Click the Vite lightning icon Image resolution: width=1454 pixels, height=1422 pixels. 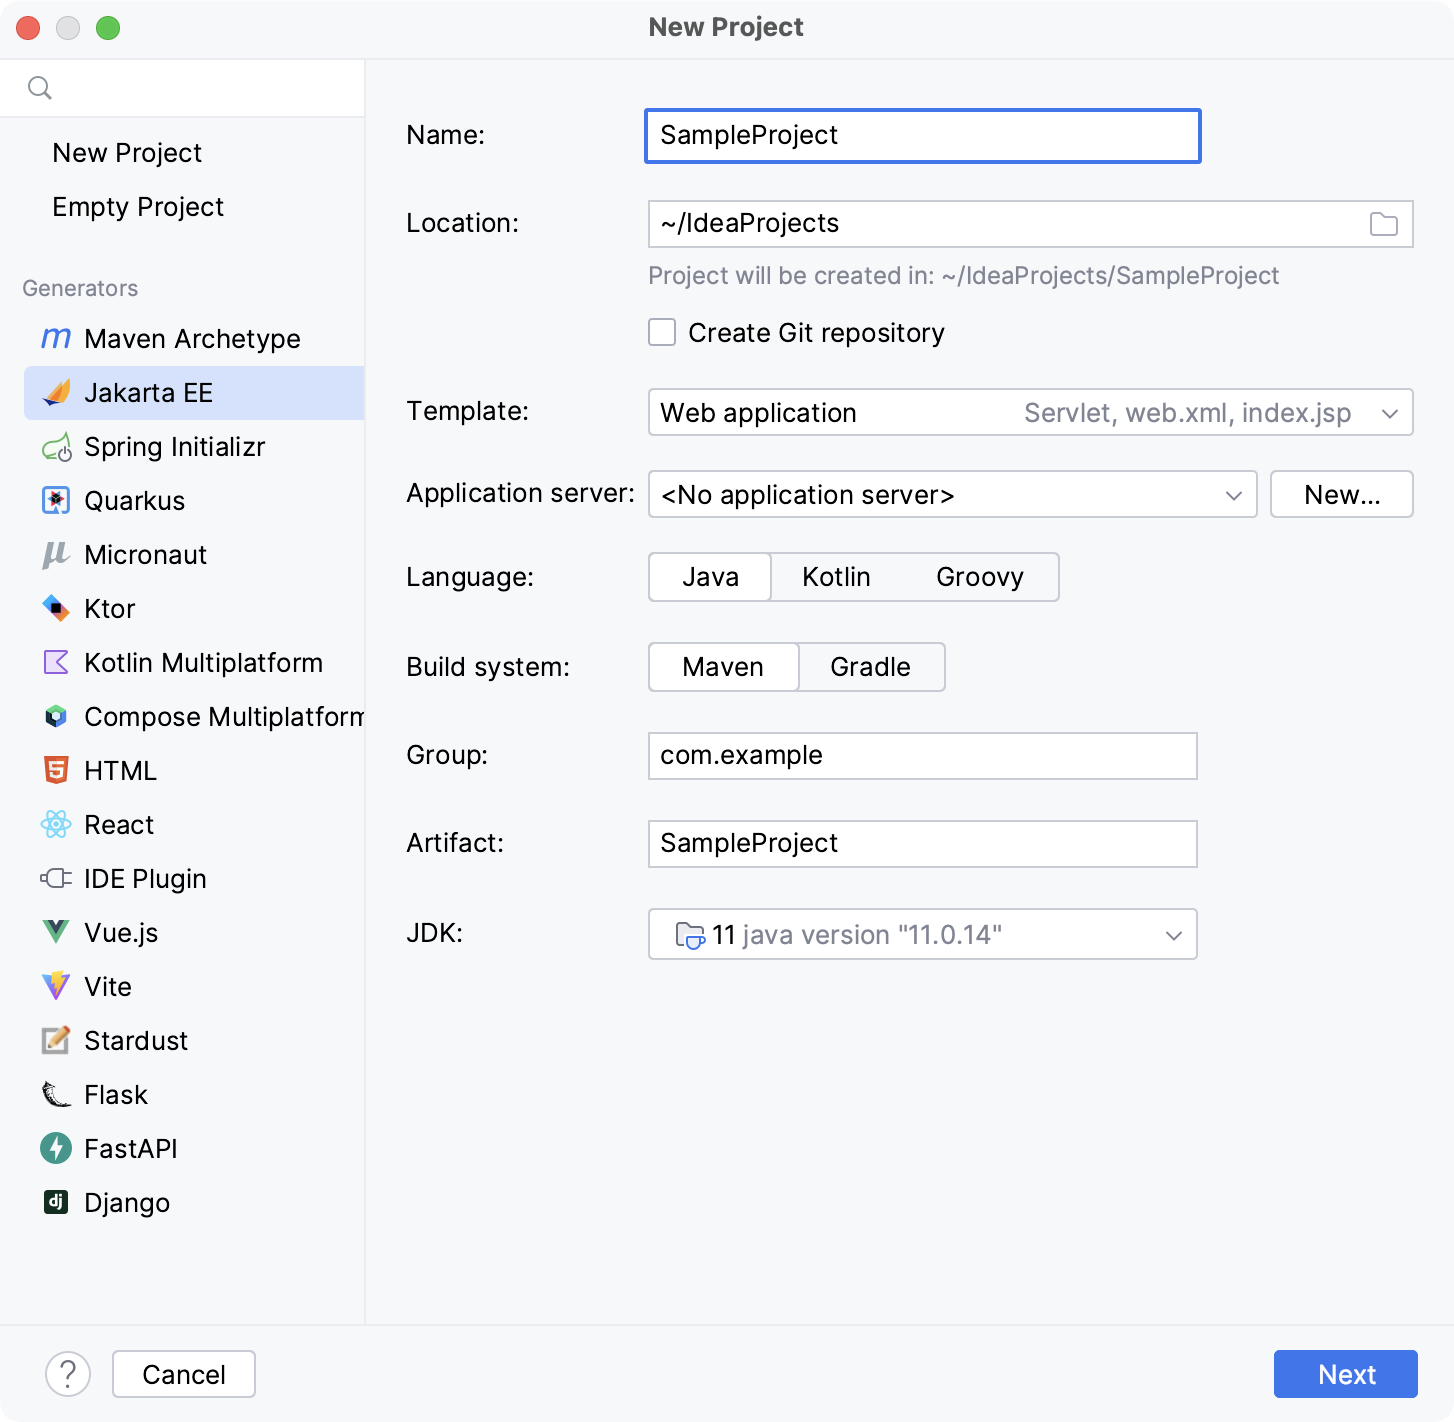(56, 986)
